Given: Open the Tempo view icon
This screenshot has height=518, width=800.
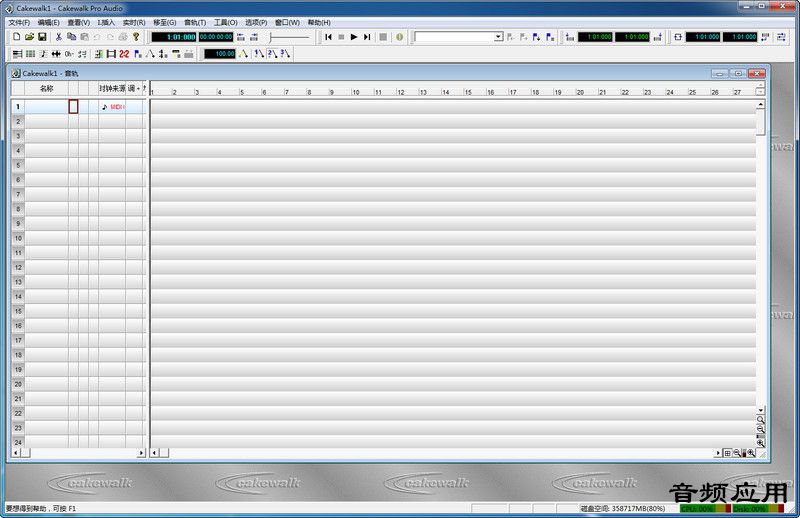Looking at the screenshot, I should tap(150, 54).
